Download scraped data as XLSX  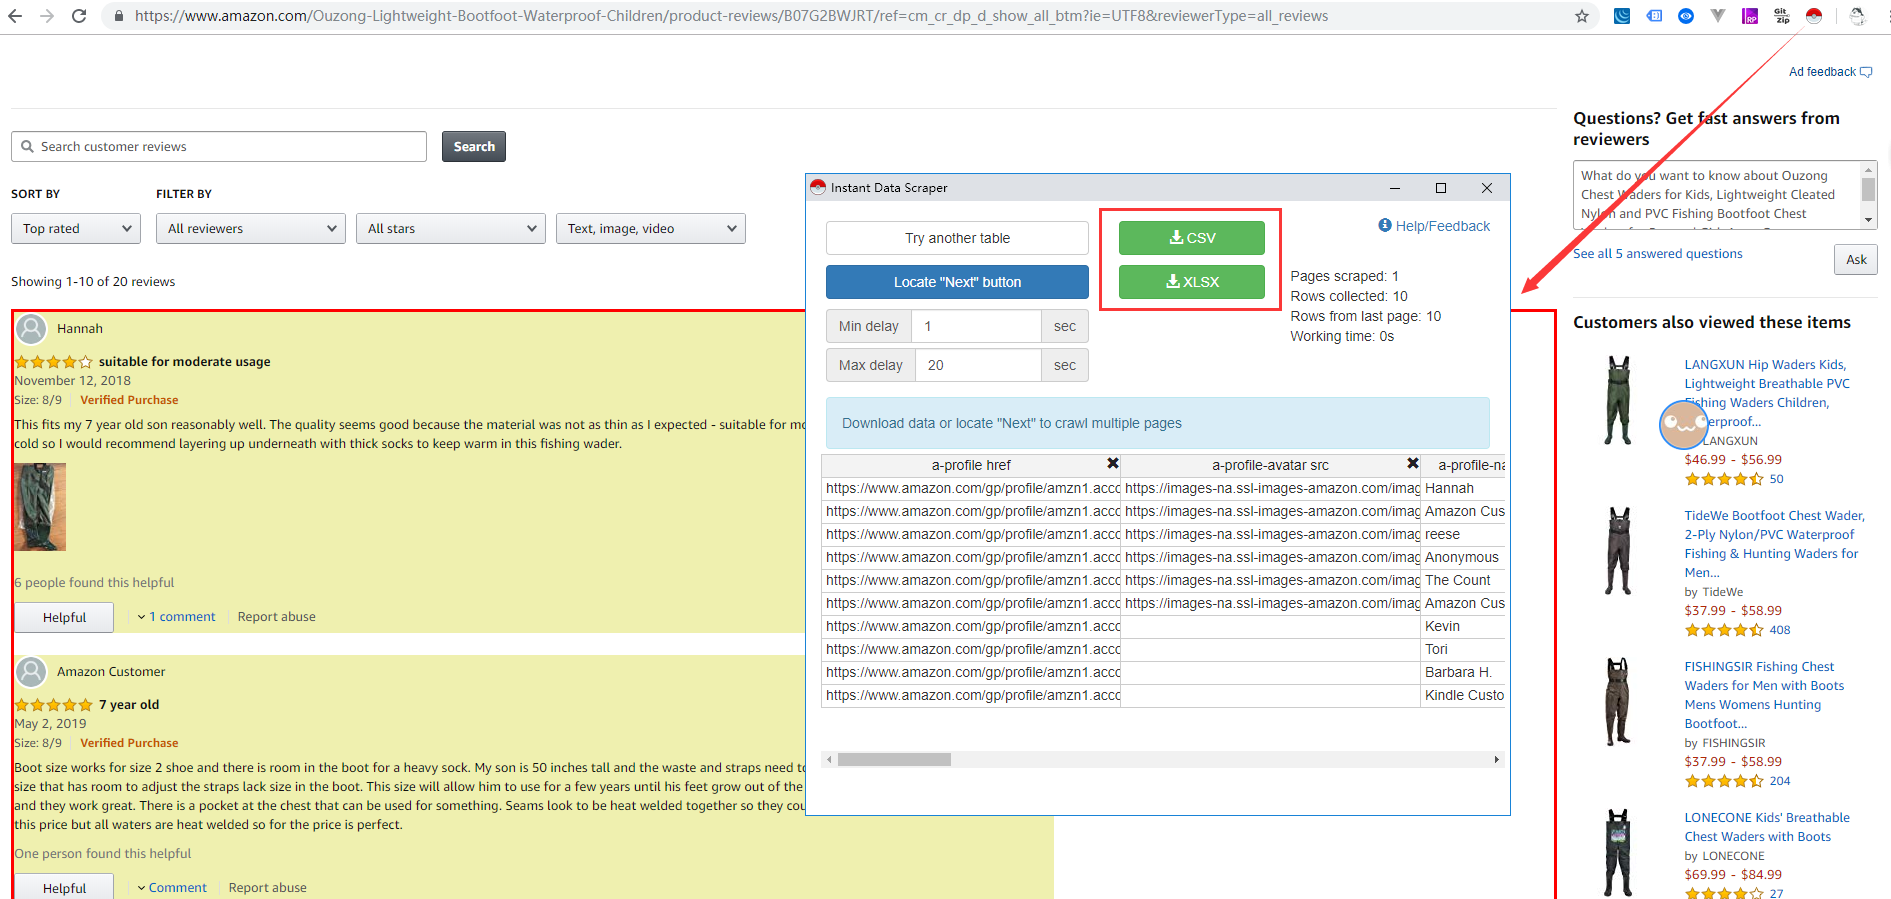click(1192, 282)
